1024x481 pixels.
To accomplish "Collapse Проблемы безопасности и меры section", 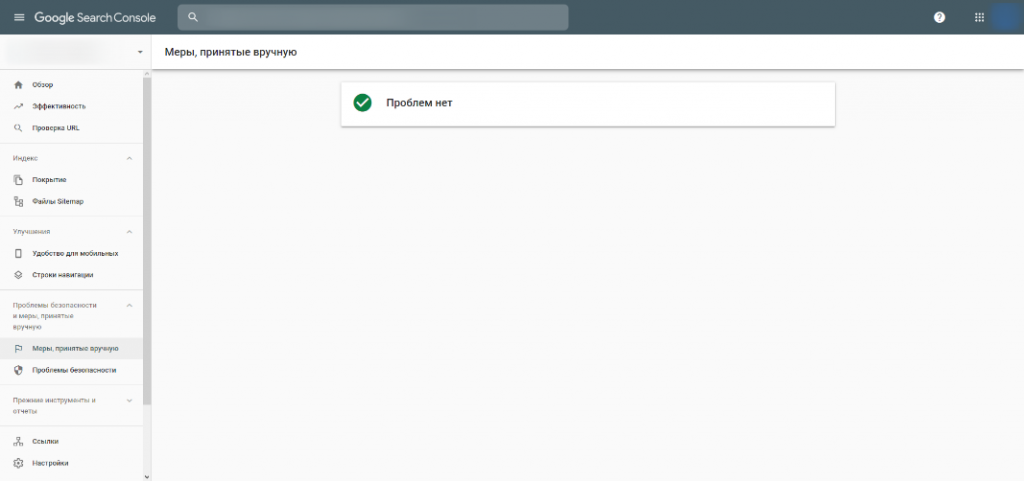I will 129,305.
